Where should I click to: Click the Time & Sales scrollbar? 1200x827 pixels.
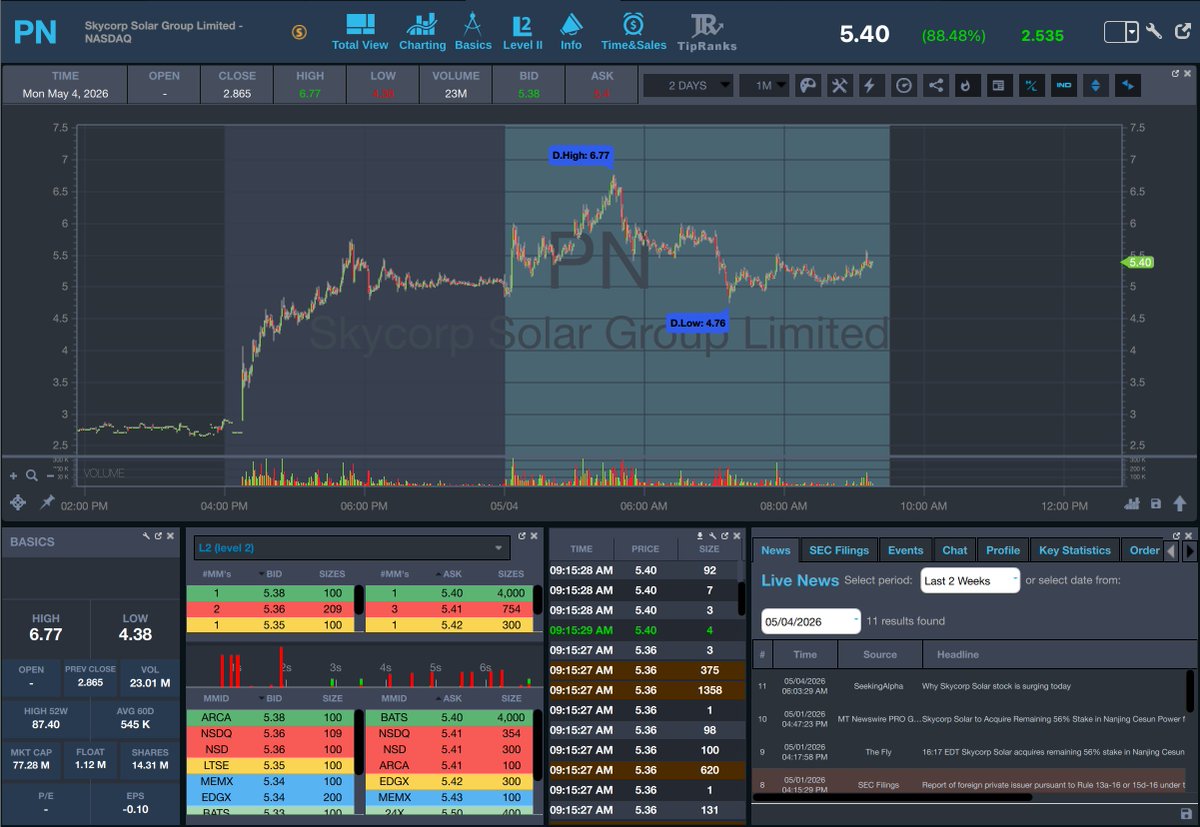pyautogui.click(x=741, y=599)
